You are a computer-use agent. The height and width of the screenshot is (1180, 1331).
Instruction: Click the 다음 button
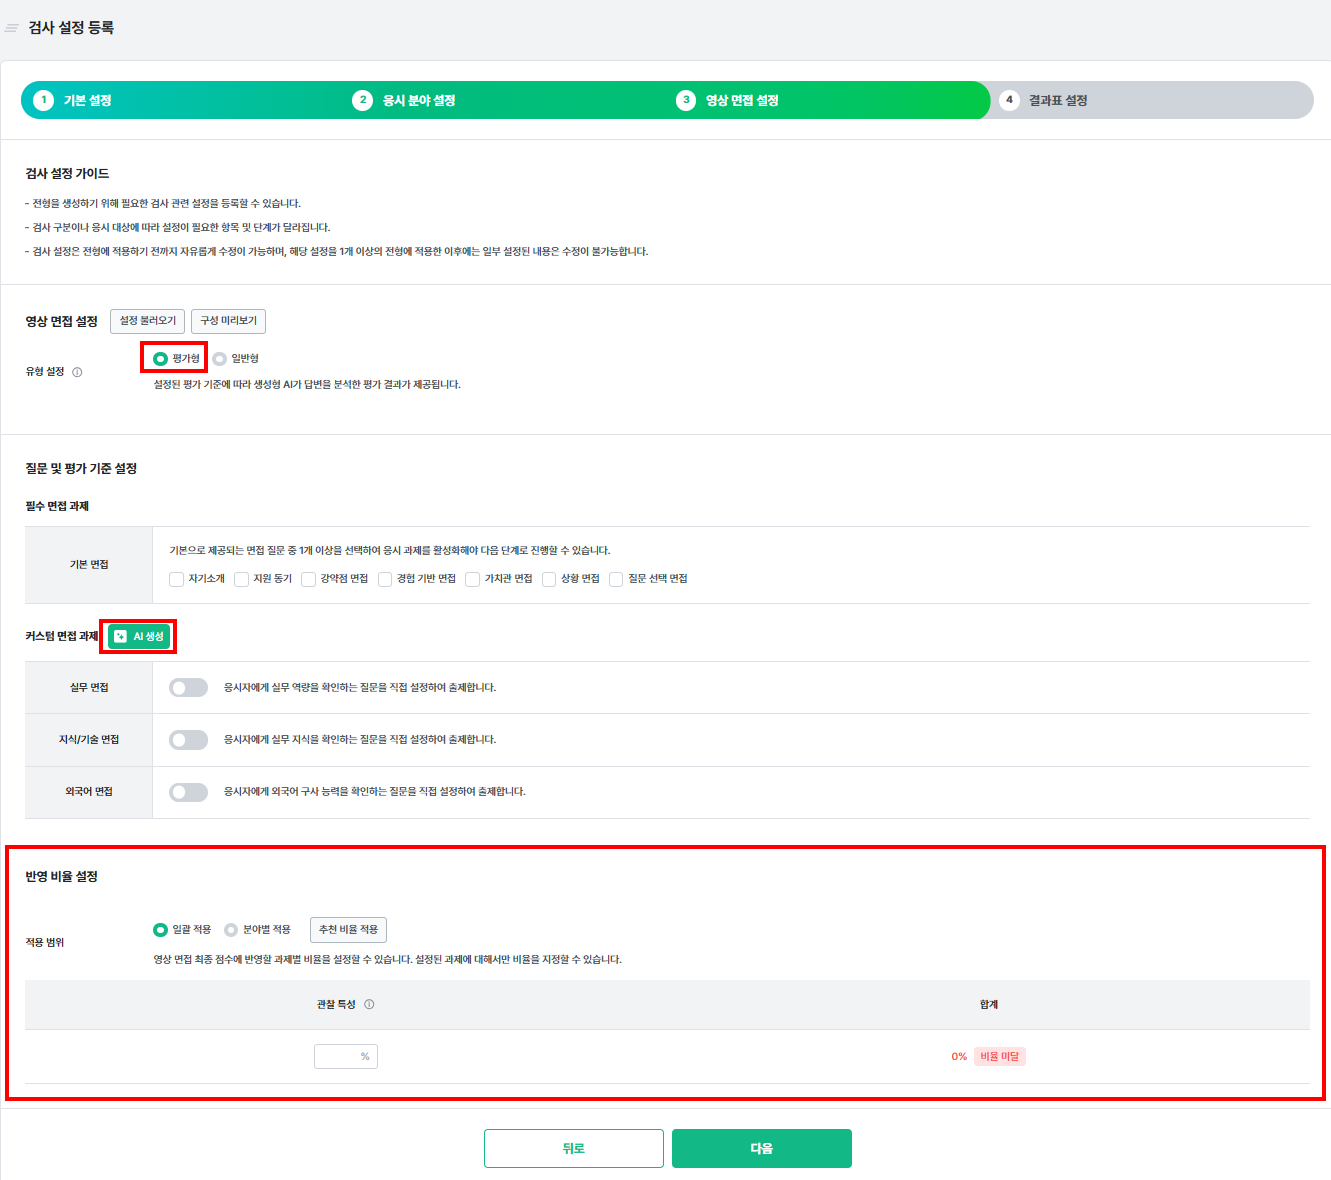point(762,1148)
